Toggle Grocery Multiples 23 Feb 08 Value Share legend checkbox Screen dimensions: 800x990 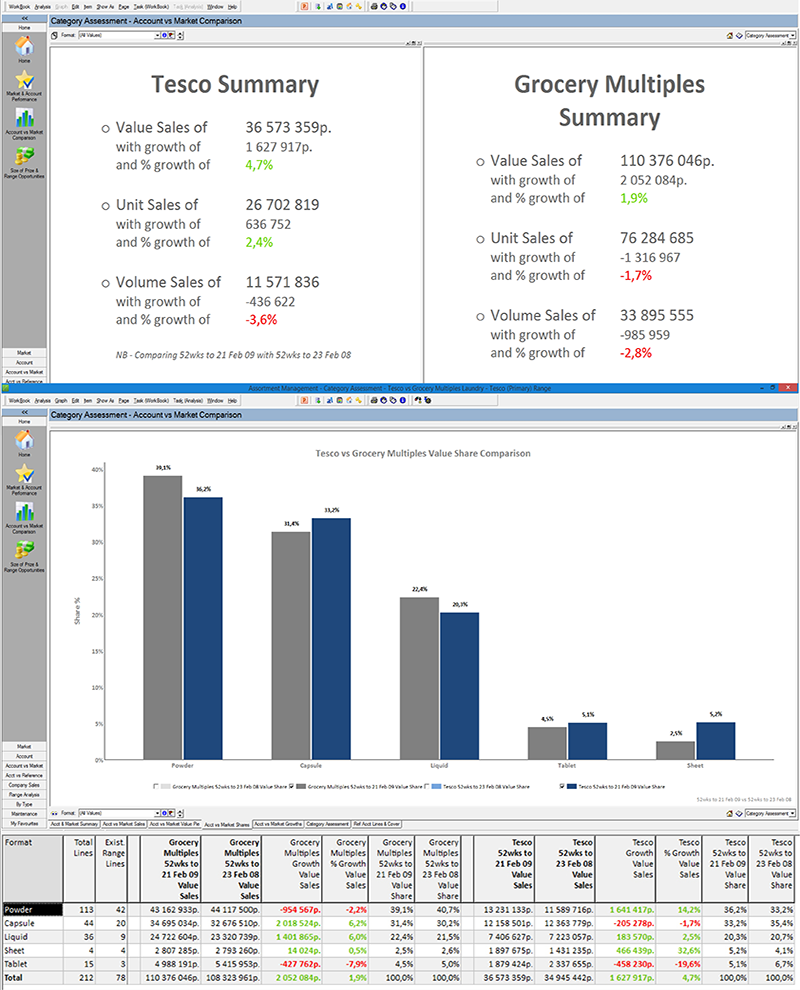[x=156, y=787]
